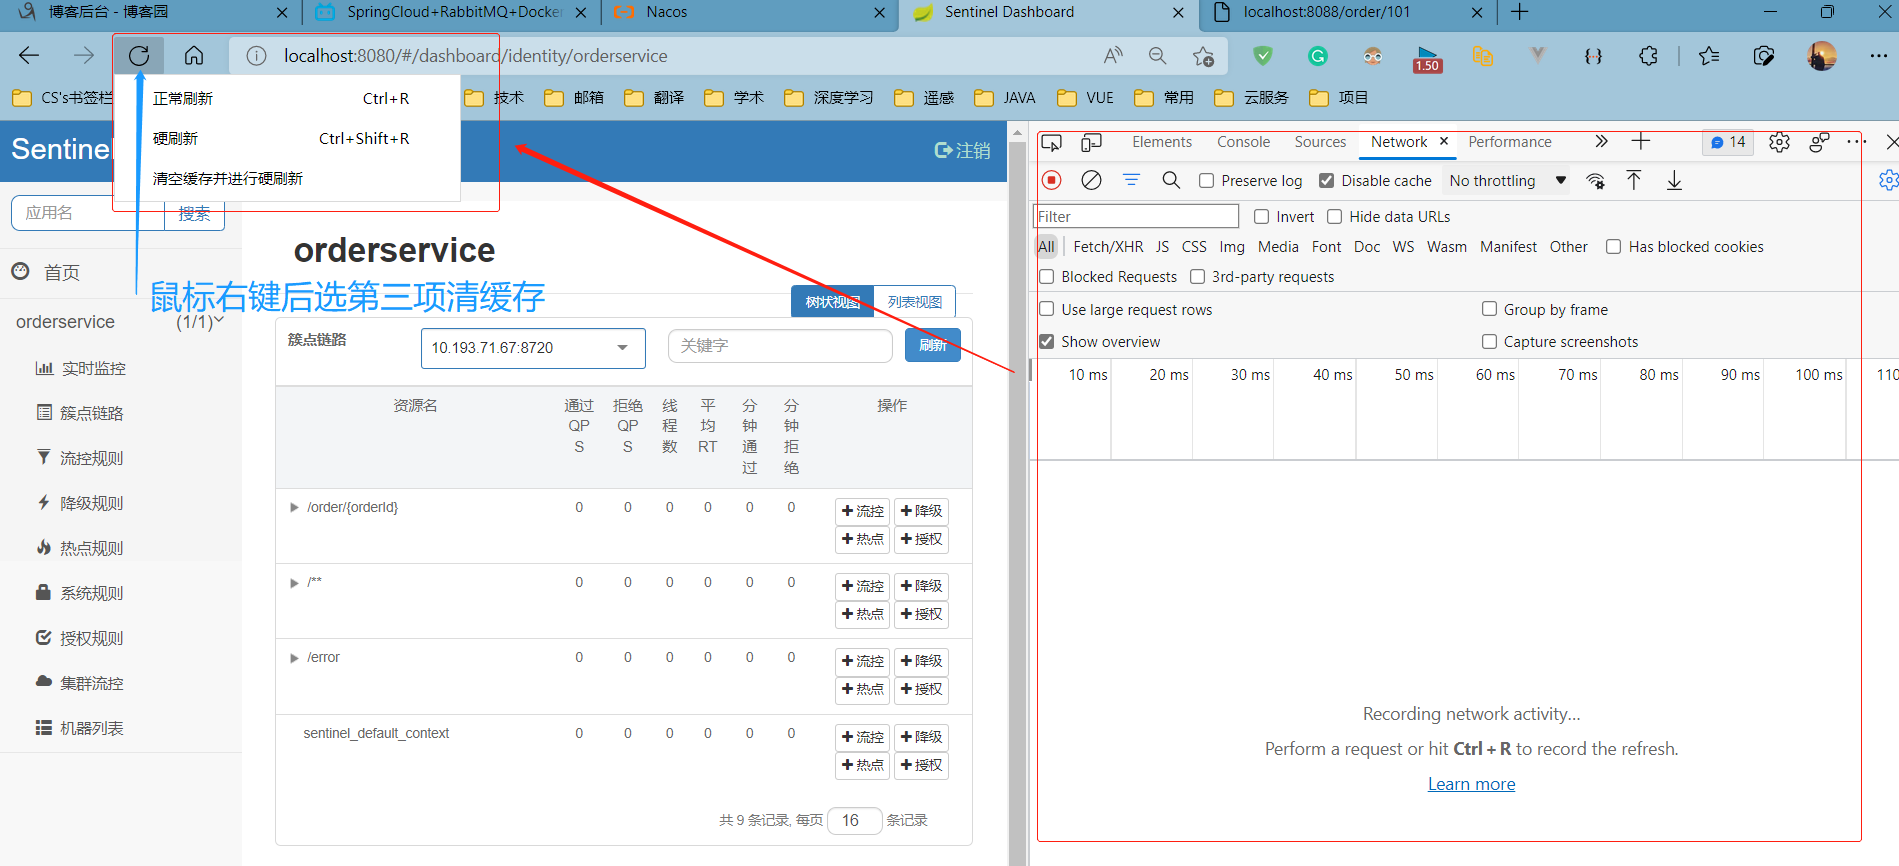This screenshot has width=1899, height=866.
Task: Show more DevTools tabs chevron
Action: [x=1601, y=142]
